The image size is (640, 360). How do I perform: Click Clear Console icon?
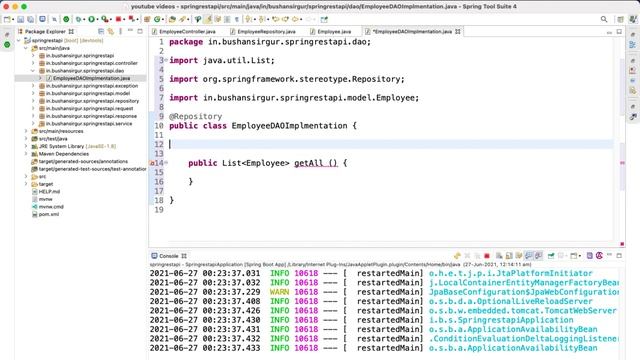tap(499, 256)
